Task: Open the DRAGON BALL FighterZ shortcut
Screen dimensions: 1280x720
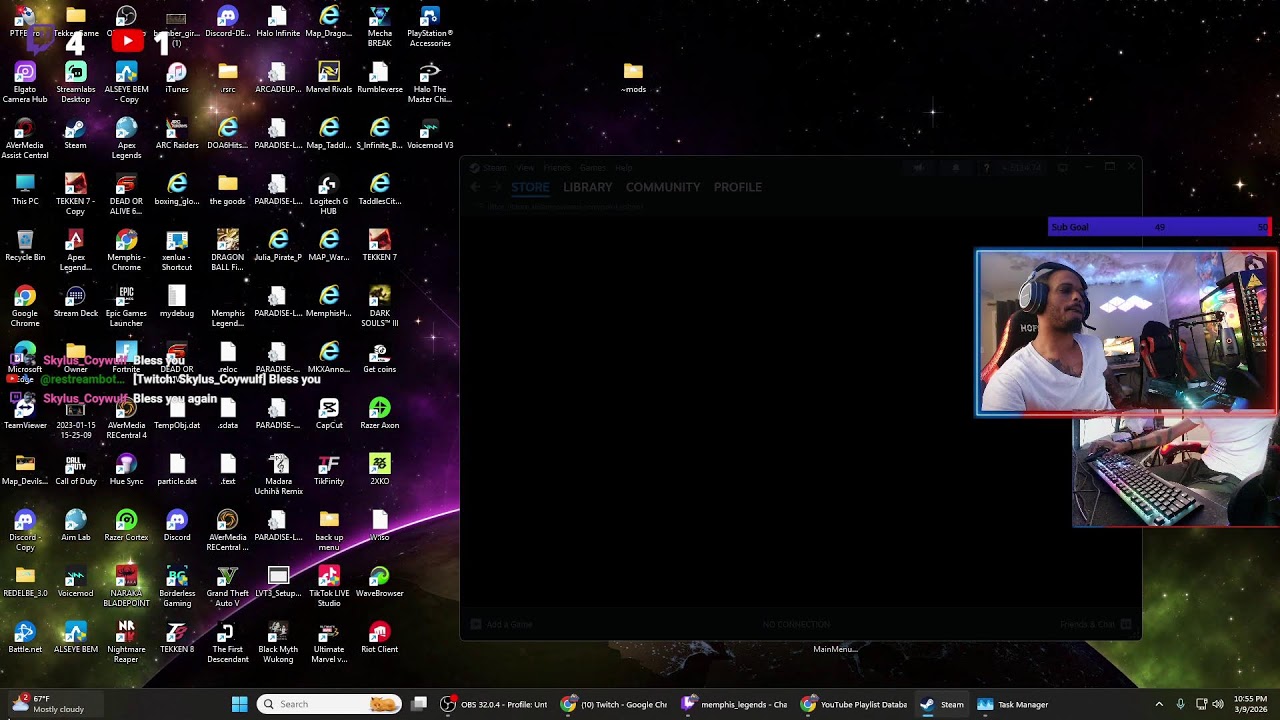Action: (227, 250)
